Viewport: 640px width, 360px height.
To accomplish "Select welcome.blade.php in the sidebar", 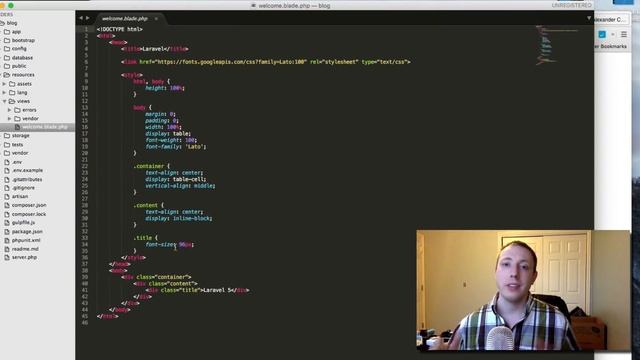I will pos(45,127).
